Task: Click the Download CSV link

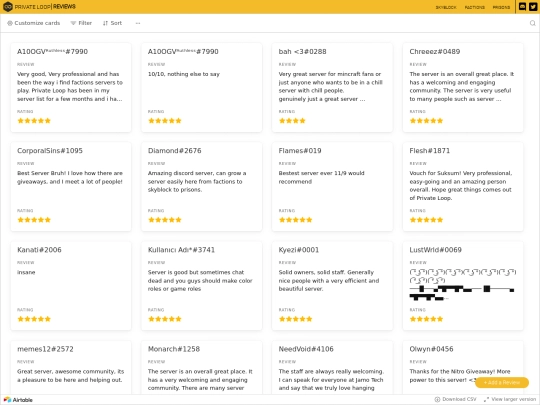Action: (x=459, y=399)
